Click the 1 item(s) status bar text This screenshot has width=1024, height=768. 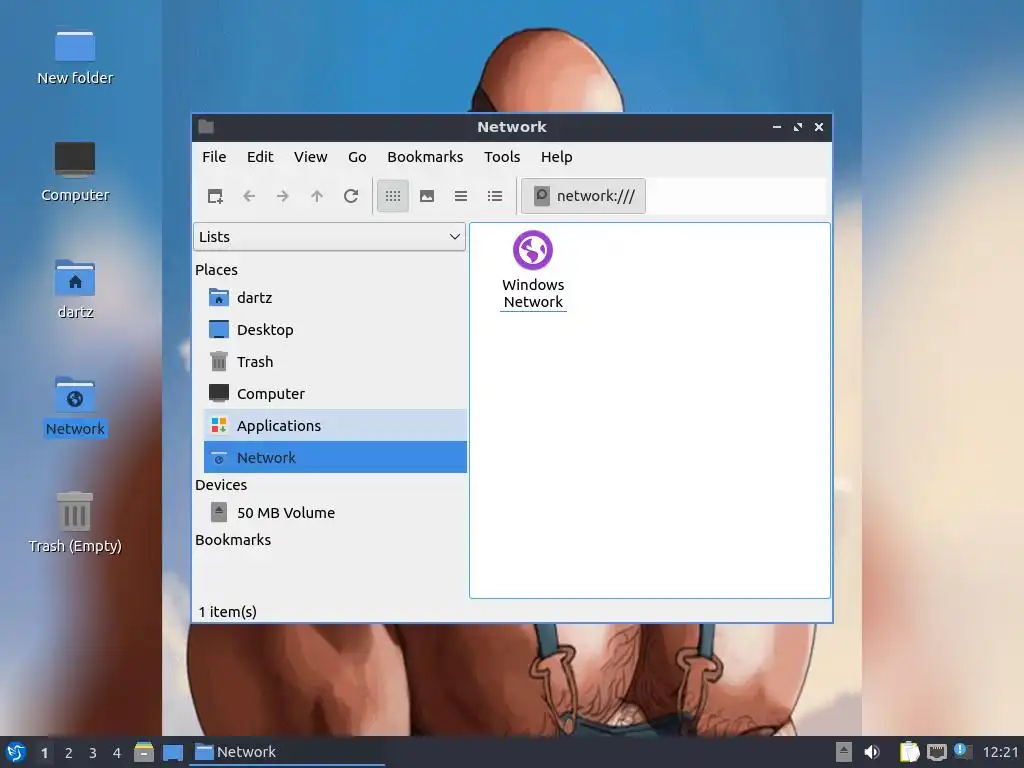[x=227, y=612]
